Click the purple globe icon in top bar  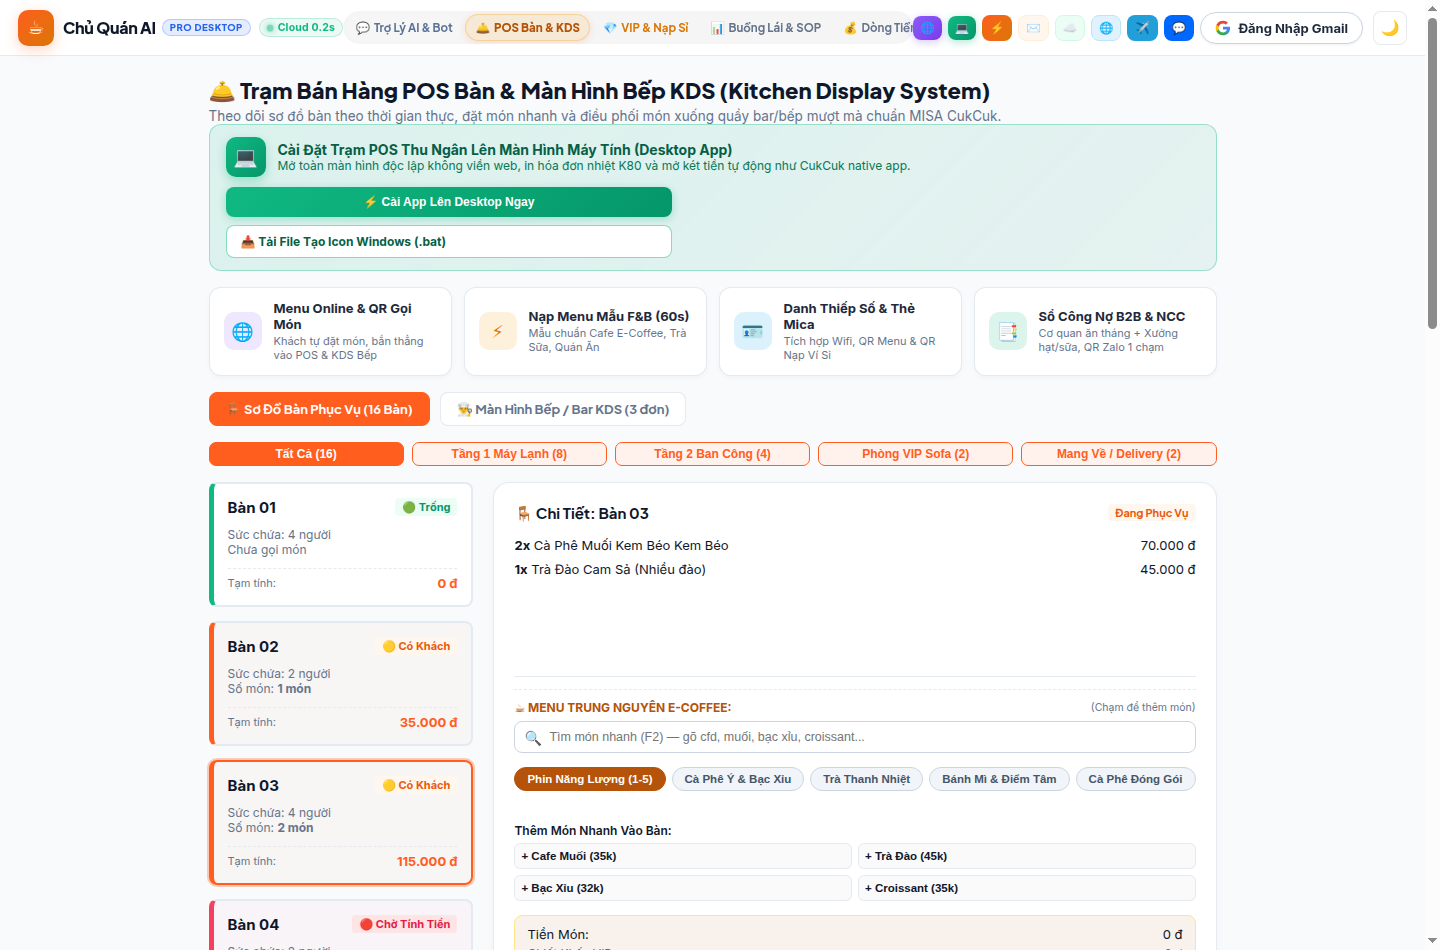(x=928, y=28)
